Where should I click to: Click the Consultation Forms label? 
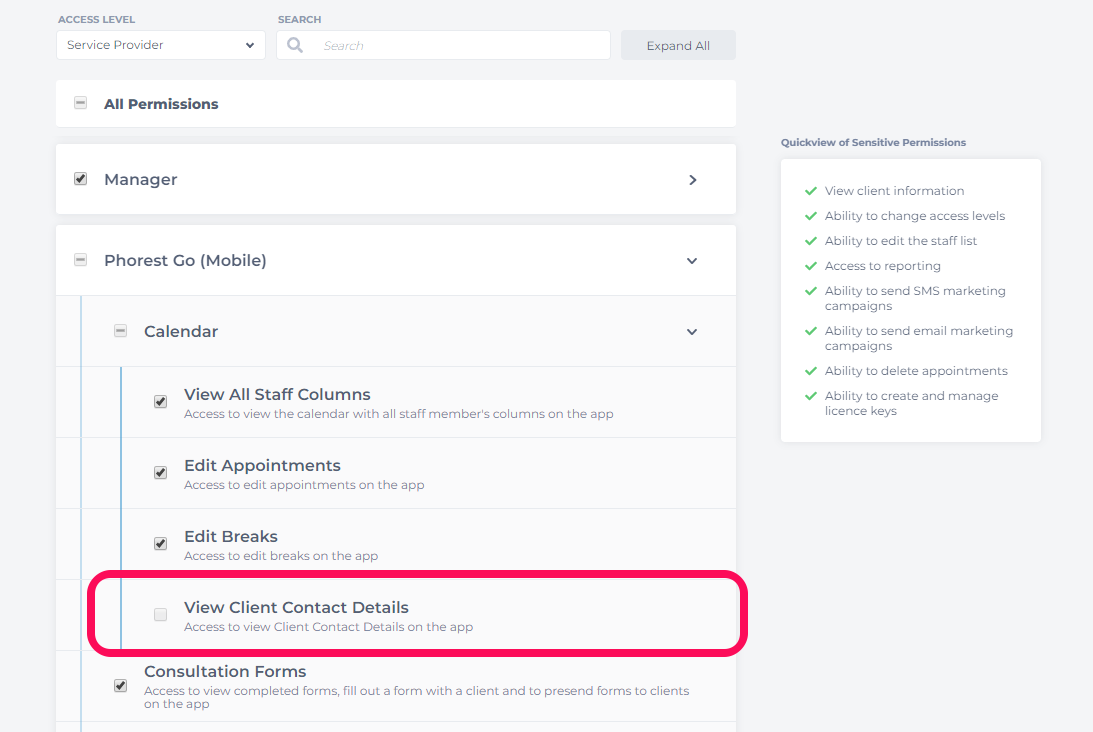pyautogui.click(x=225, y=671)
